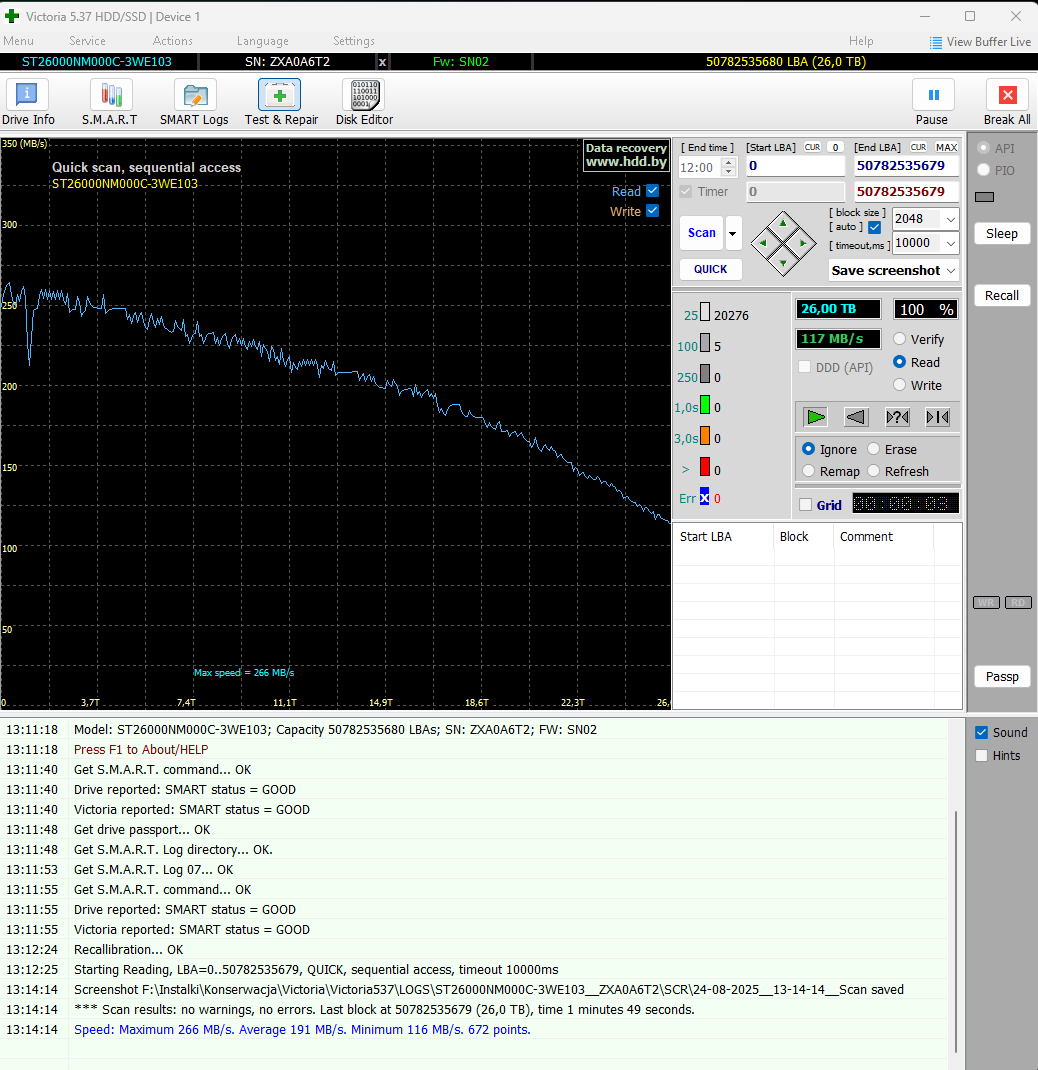Disable the Write graph line checkbox
This screenshot has width=1038, height=1070.
653,211
